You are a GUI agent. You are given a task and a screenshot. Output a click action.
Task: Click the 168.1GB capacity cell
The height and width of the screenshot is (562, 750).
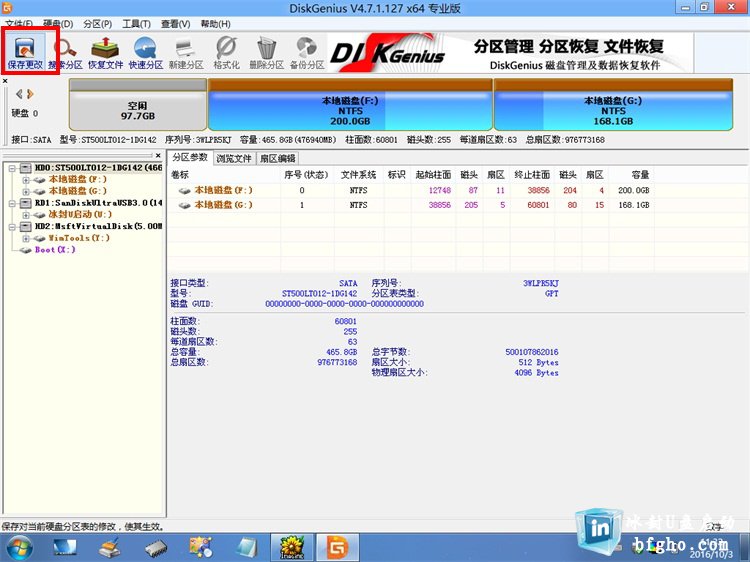pyautogui.click(x=633, y=205)
